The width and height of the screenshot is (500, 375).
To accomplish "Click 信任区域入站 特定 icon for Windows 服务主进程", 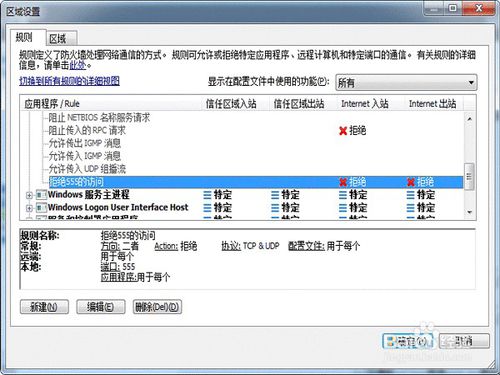I will tap(208, 195).
